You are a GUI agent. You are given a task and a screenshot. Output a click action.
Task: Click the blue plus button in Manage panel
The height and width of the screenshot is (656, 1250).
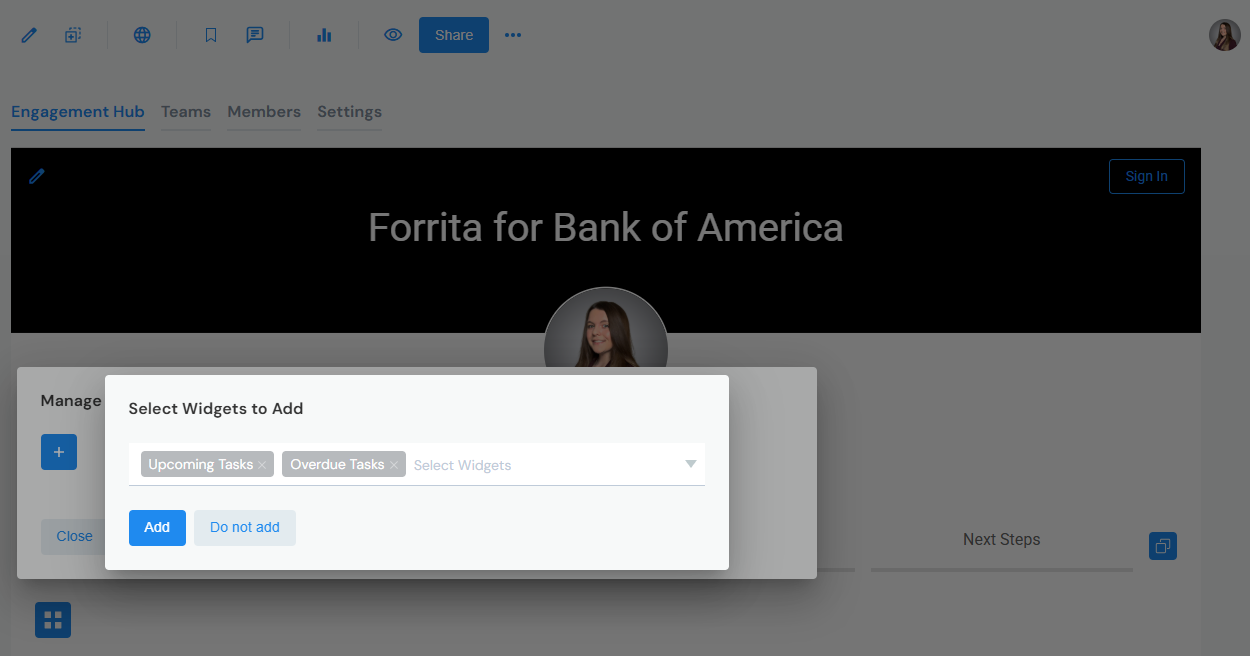point(59,452)
